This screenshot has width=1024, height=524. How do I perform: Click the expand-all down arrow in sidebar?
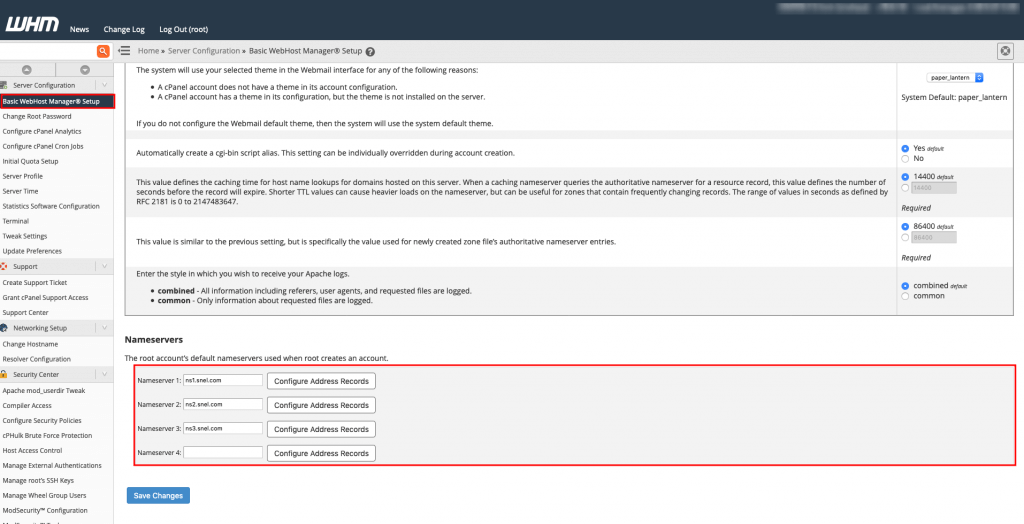click(85, 69)
